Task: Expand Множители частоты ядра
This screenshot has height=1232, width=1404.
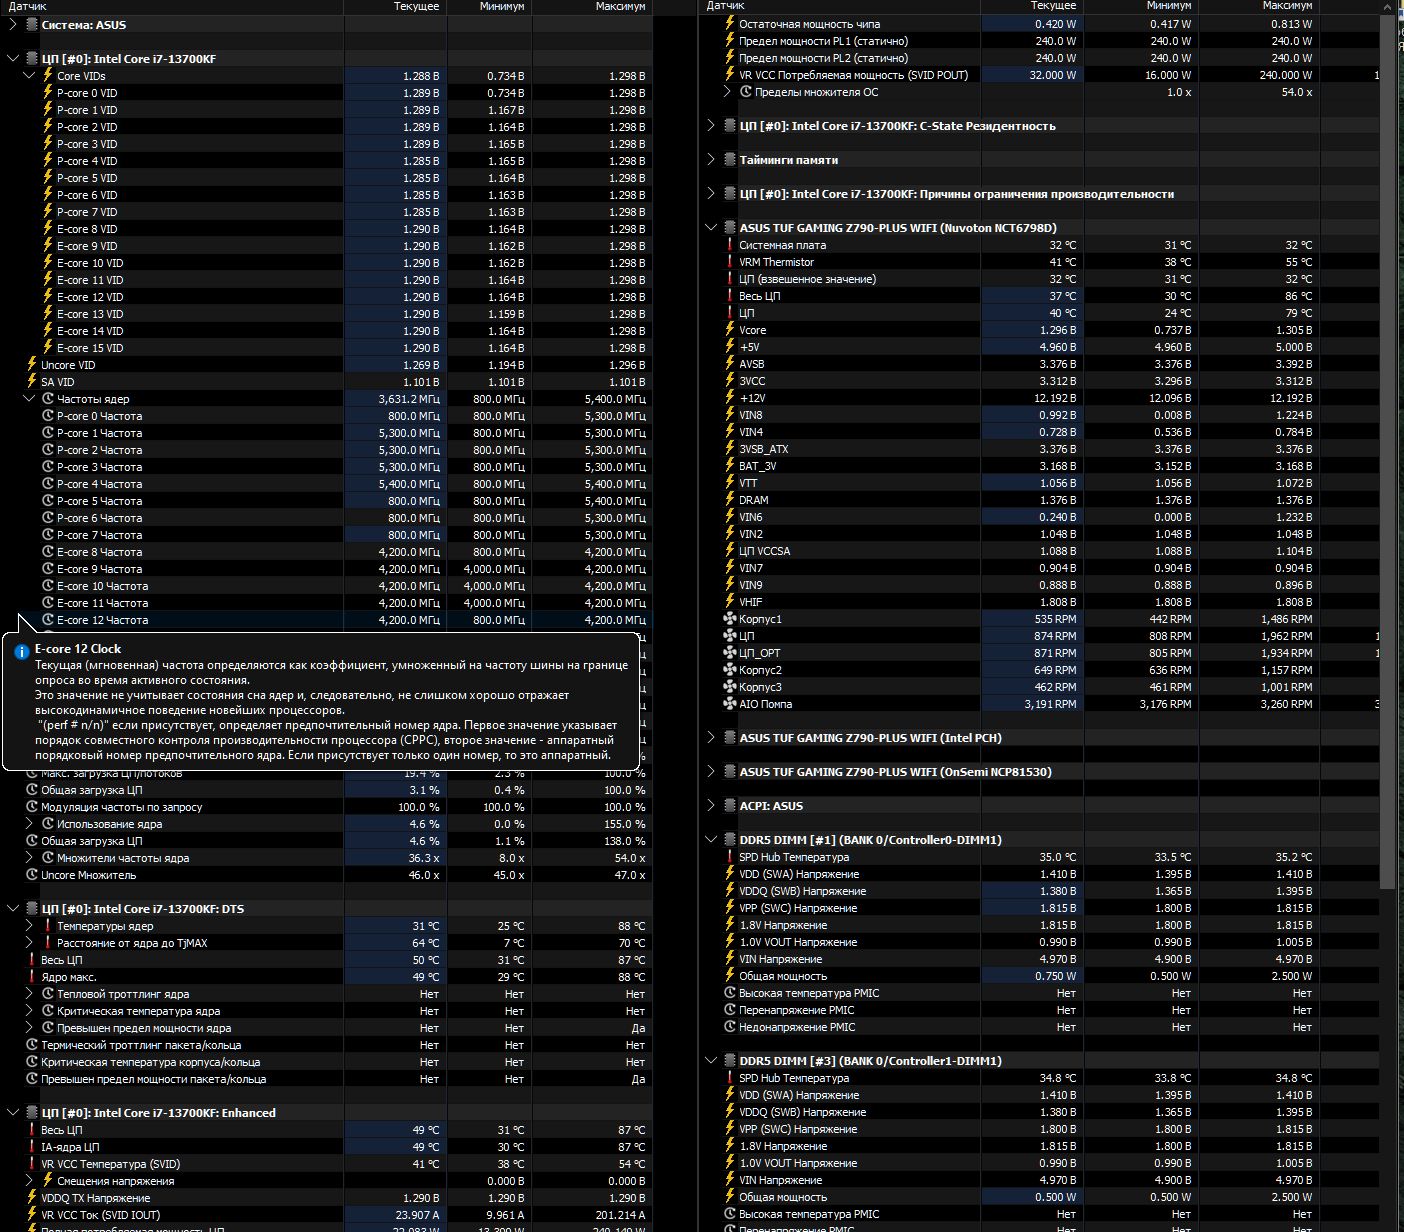Action: [x=29, y=858]
